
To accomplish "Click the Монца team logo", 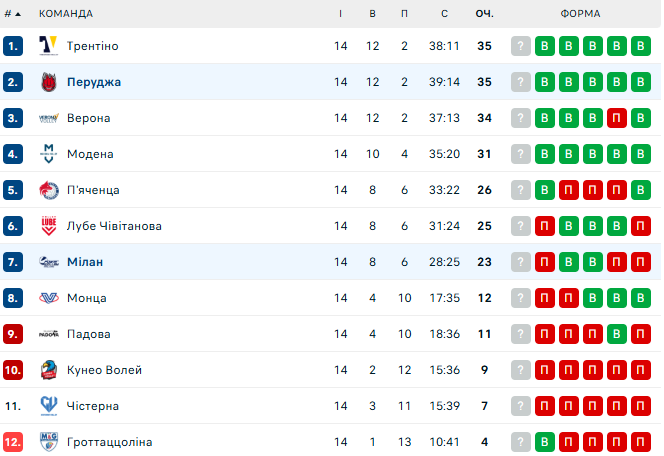I will pyautogui.click(x=48, y=298).
